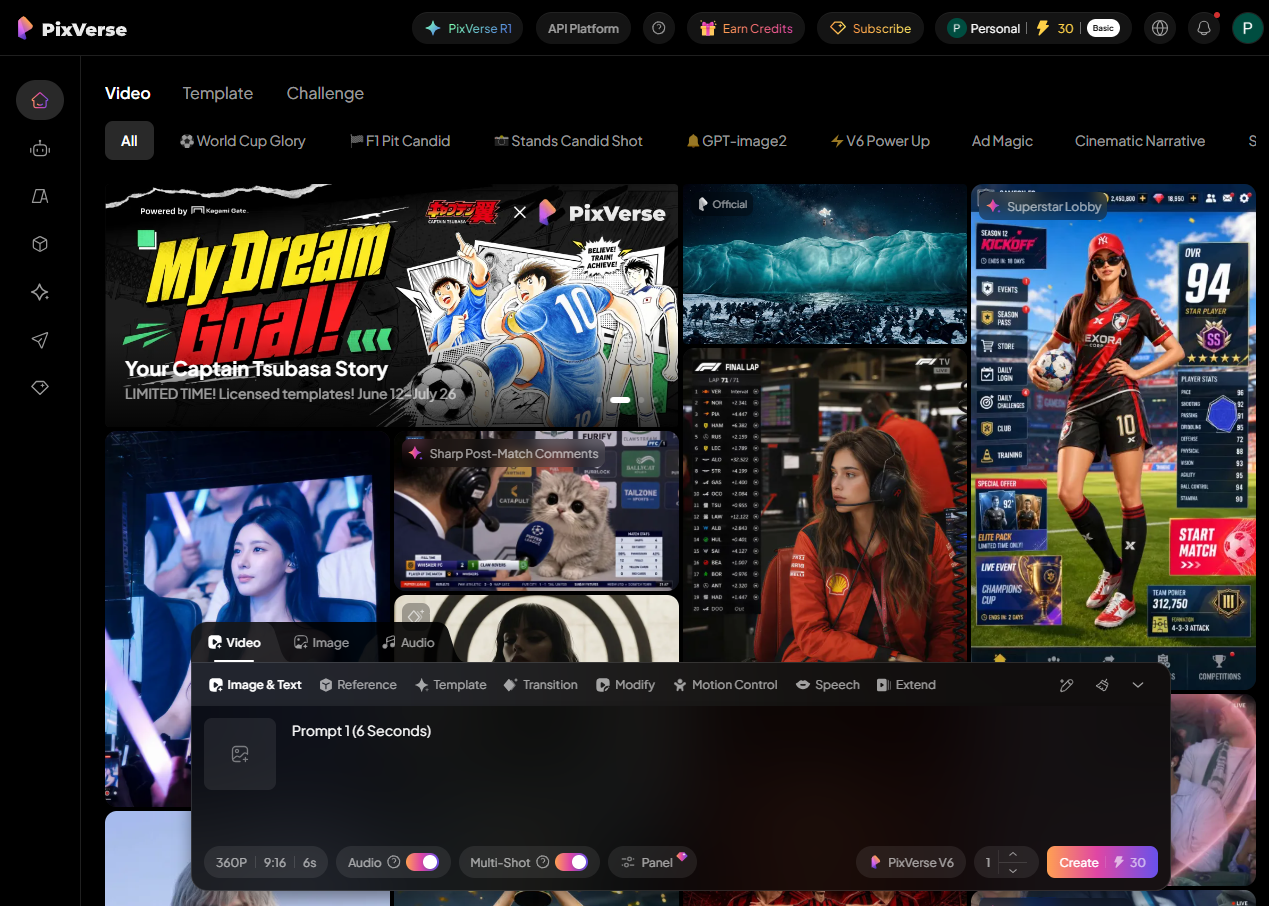Select Template mode in creation bar
The width and height of the screenshot is (1269, 906).
pos(451,685)
